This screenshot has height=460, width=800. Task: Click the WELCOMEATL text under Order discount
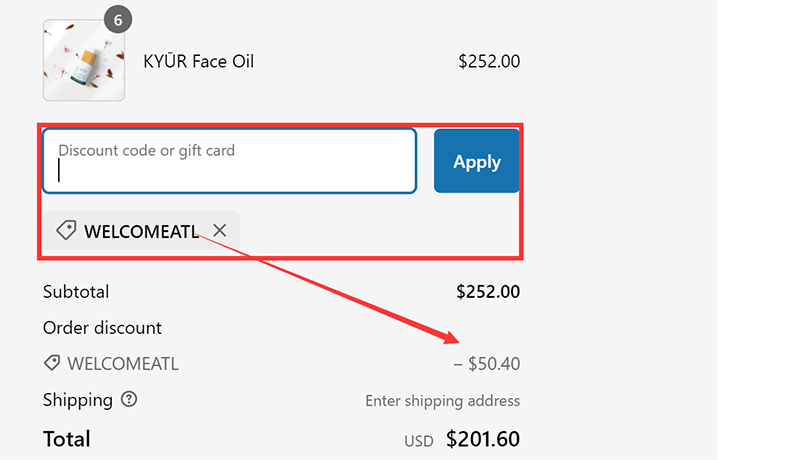(x=123, y=364)
